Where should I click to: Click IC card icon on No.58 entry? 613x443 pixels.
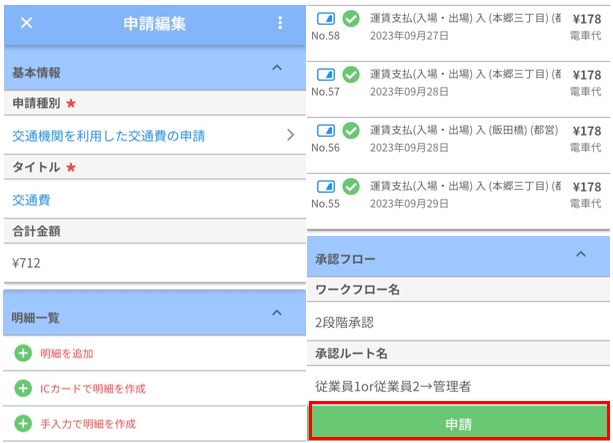(x=326, y=17)
